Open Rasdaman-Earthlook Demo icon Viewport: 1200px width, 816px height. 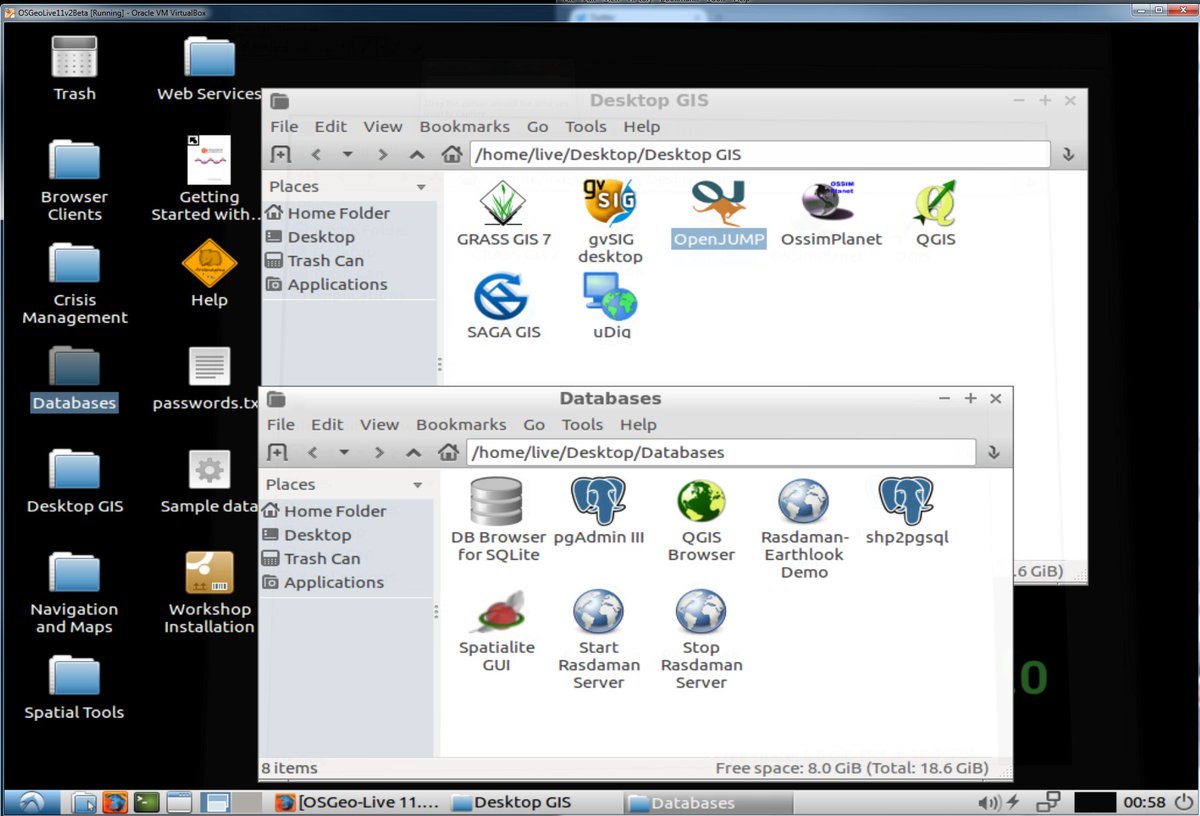pyautogui.click(x=804, y=502)
